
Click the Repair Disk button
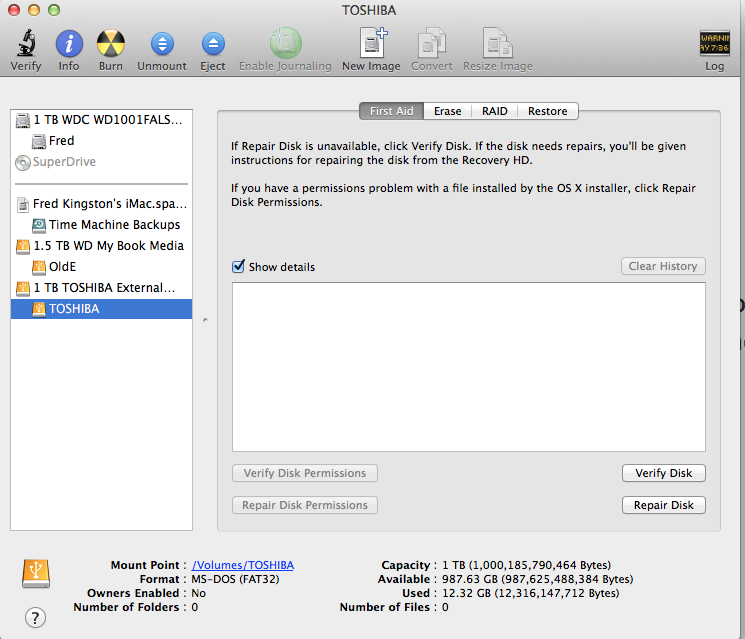click(663, 505)
